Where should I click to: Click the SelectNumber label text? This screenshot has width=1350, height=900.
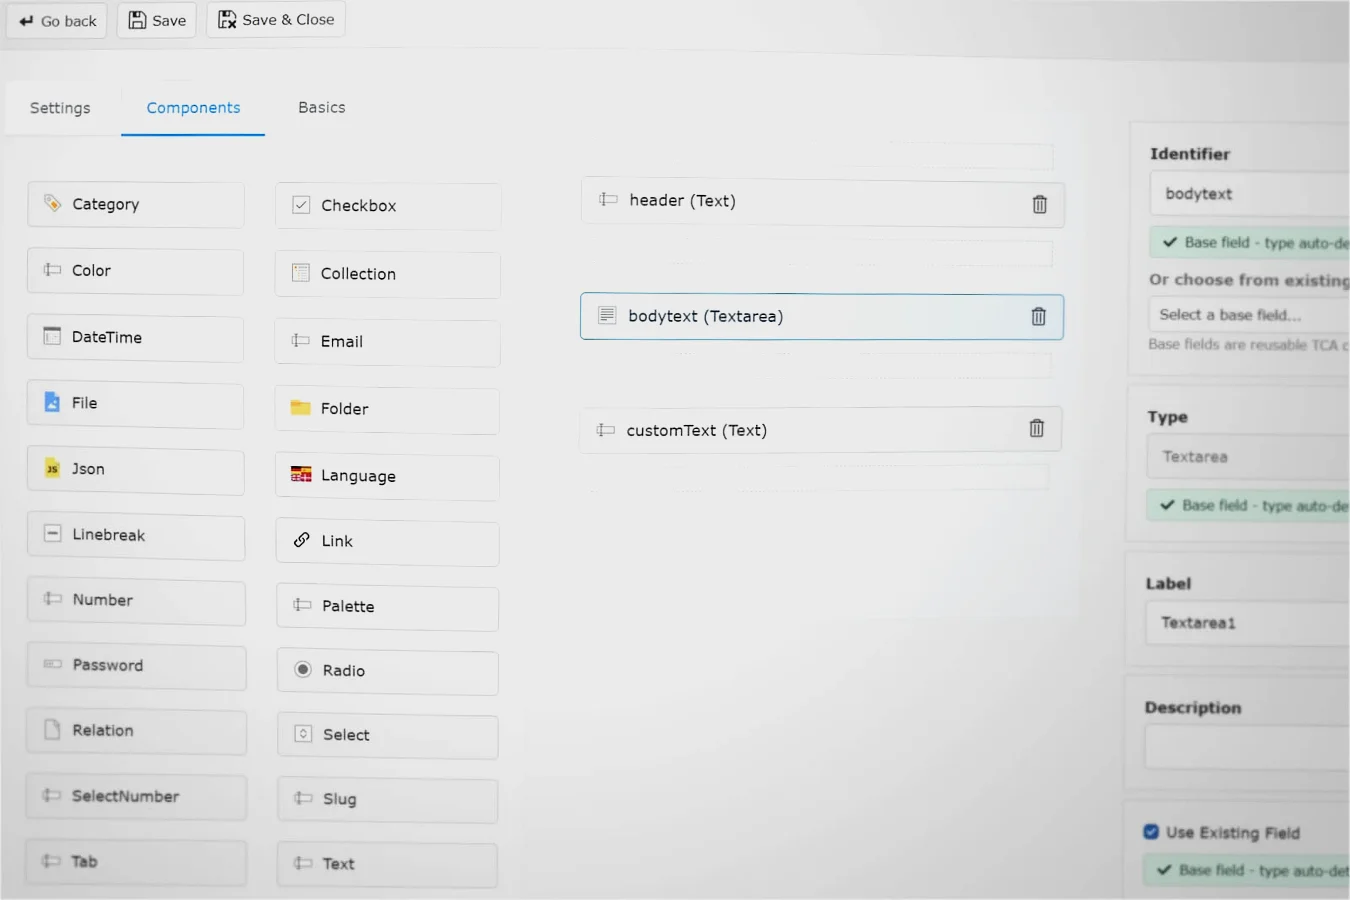pos(125,796)
